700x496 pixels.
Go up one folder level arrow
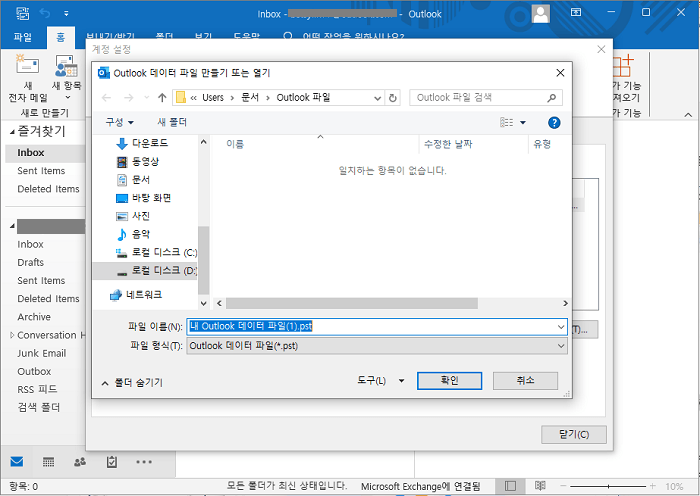(162, 97)
